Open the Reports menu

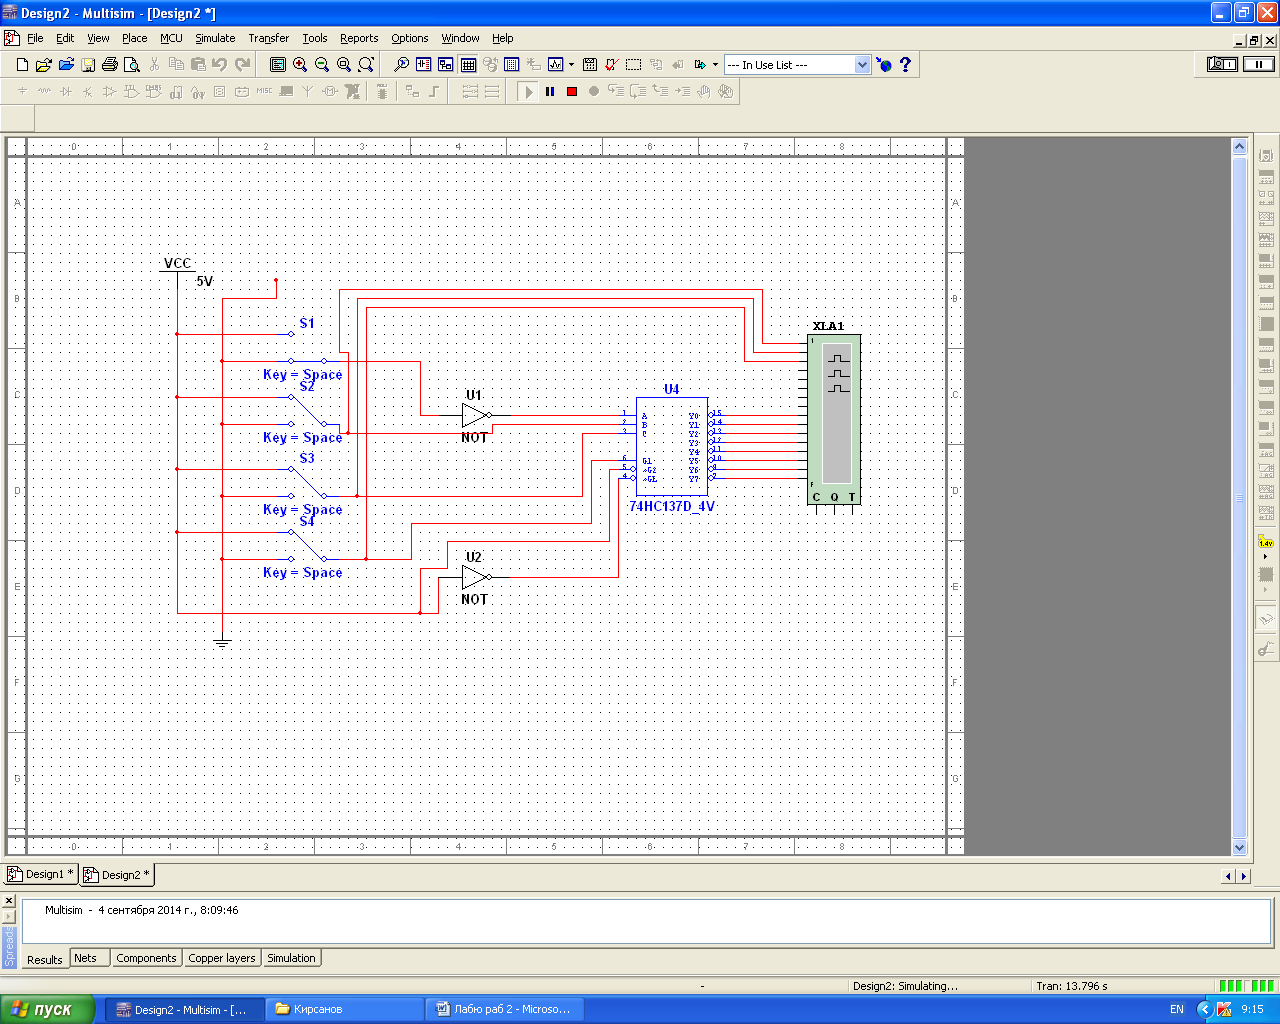coord(359,38)
